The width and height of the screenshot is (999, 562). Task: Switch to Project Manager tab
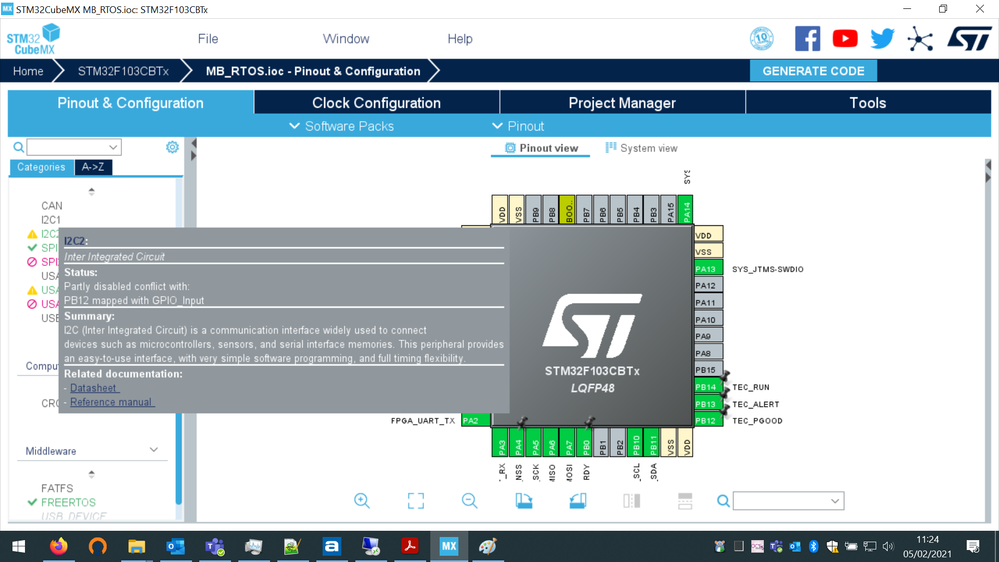click(622, 103)
